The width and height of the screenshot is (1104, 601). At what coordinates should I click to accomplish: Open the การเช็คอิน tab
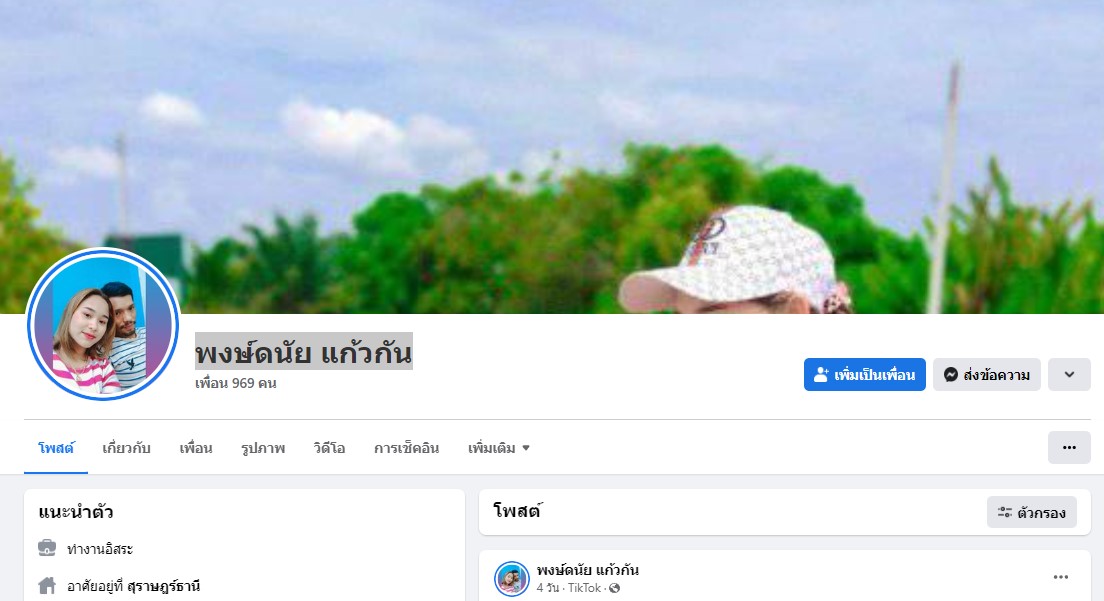406,448
